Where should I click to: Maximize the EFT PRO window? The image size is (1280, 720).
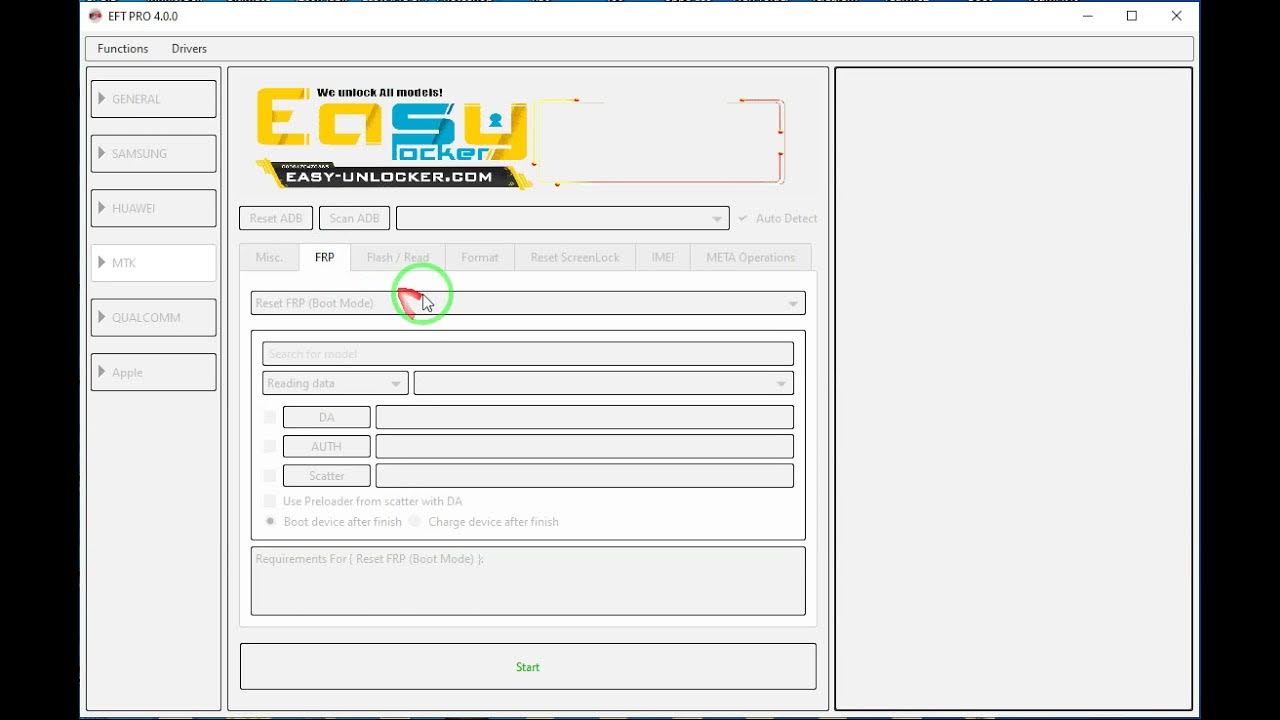1132,16
